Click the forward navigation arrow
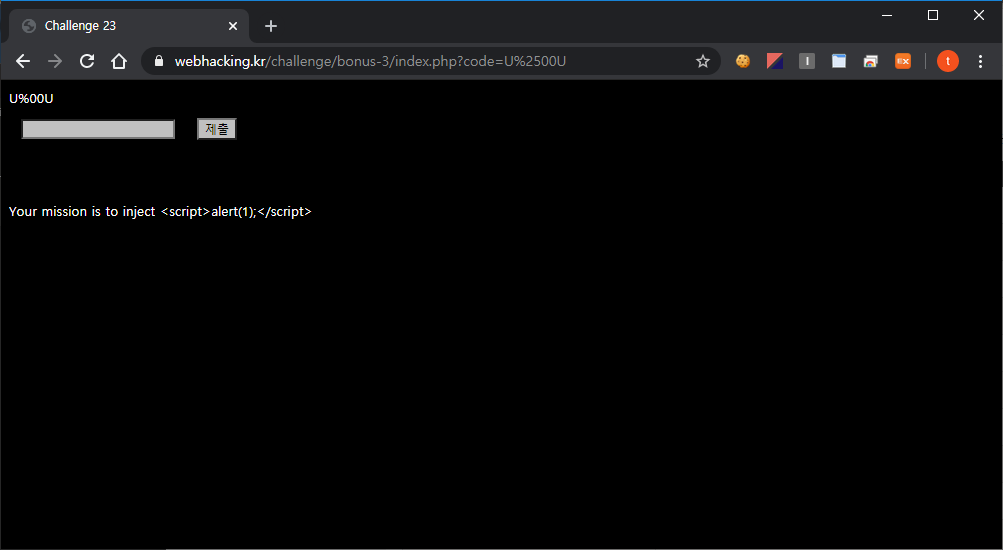The image size is (1003, 550). click(55, 61)
